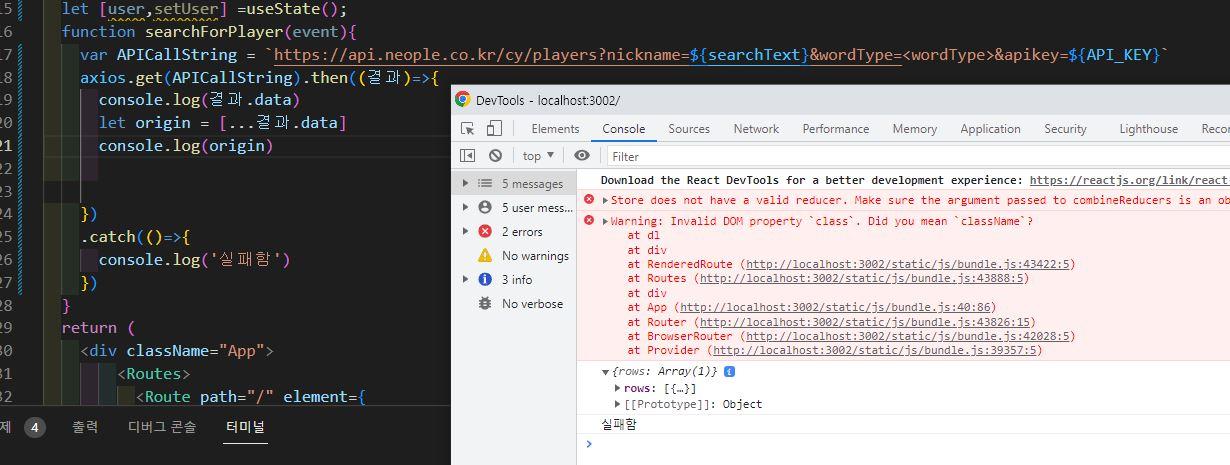Clear the console with the ban icon
This screenshot has width=1230, height=465.
495,156
